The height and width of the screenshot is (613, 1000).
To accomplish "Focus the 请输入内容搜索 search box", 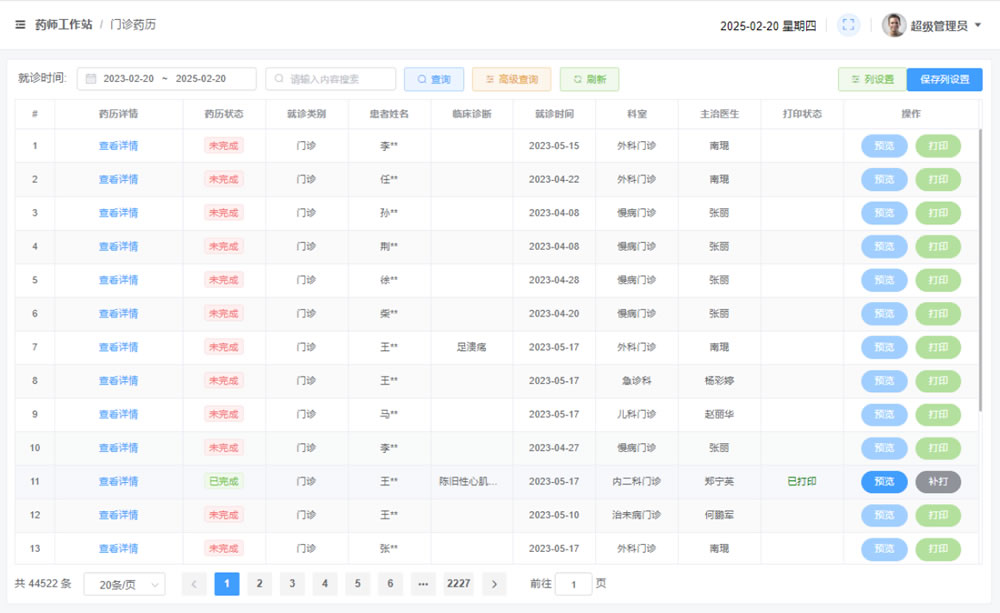I will 331,79.
